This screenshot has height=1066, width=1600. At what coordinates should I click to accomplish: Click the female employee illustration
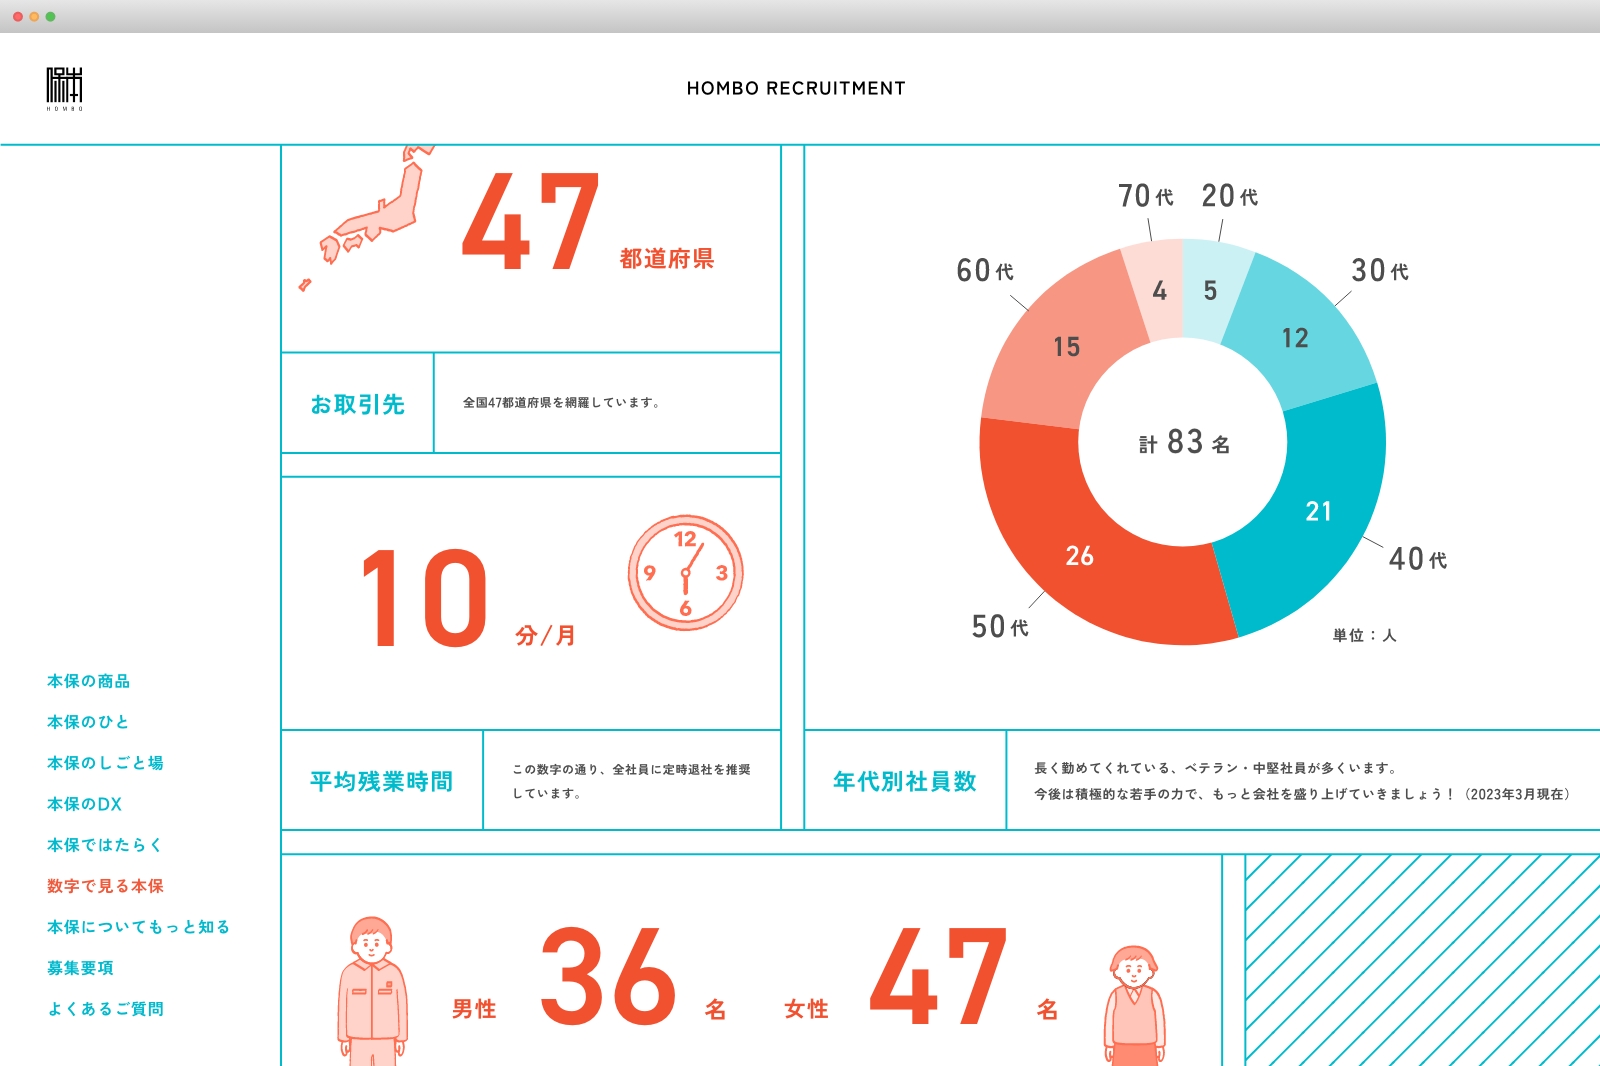click(1134, 1005)
